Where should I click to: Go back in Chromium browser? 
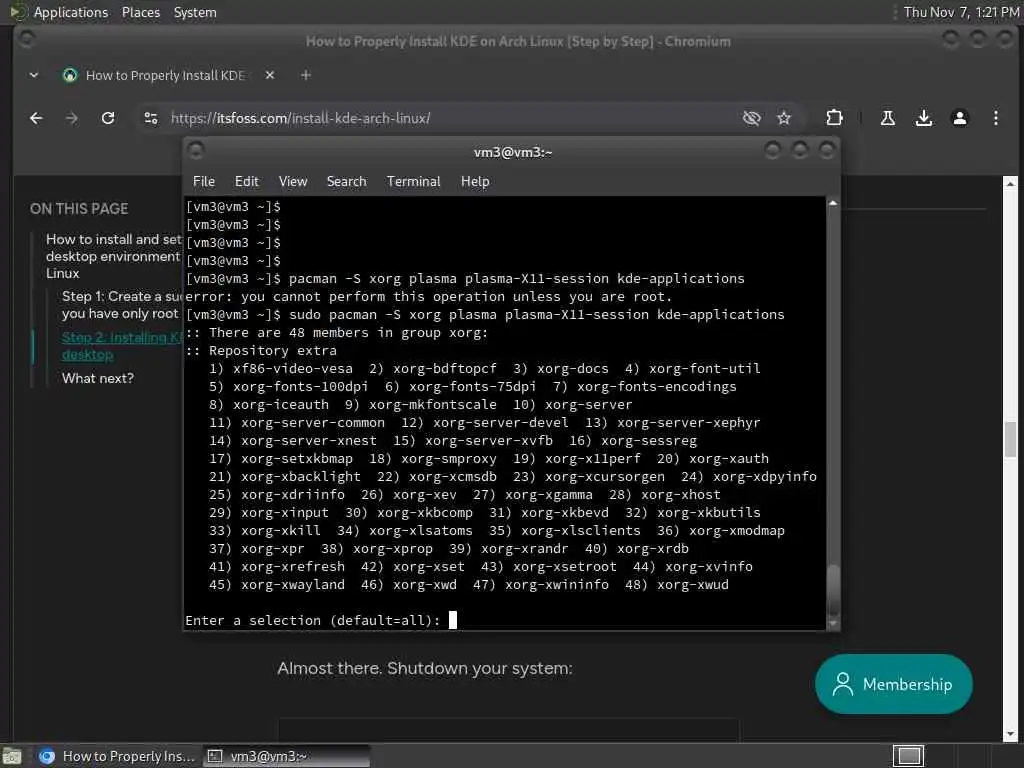(36, 118)
